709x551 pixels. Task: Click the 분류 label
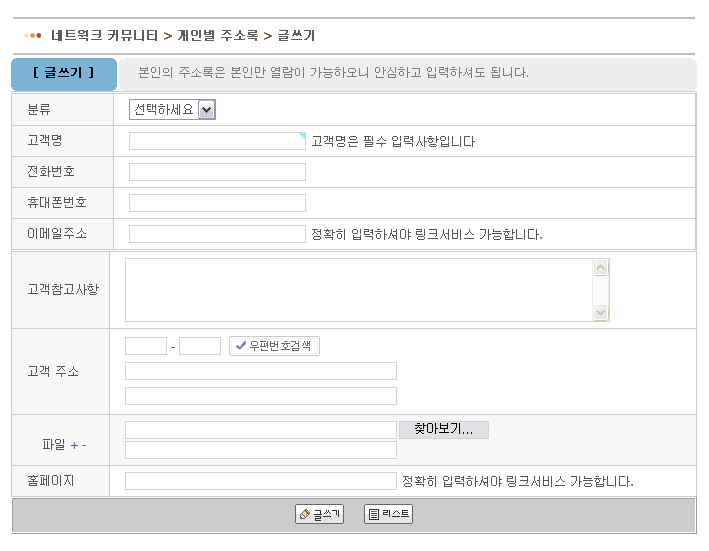coord(39,110)
